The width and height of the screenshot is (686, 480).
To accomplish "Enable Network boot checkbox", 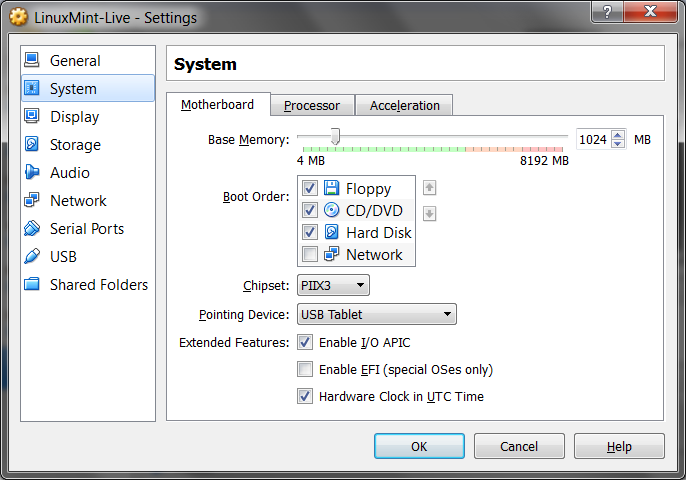I will point(310,254).
